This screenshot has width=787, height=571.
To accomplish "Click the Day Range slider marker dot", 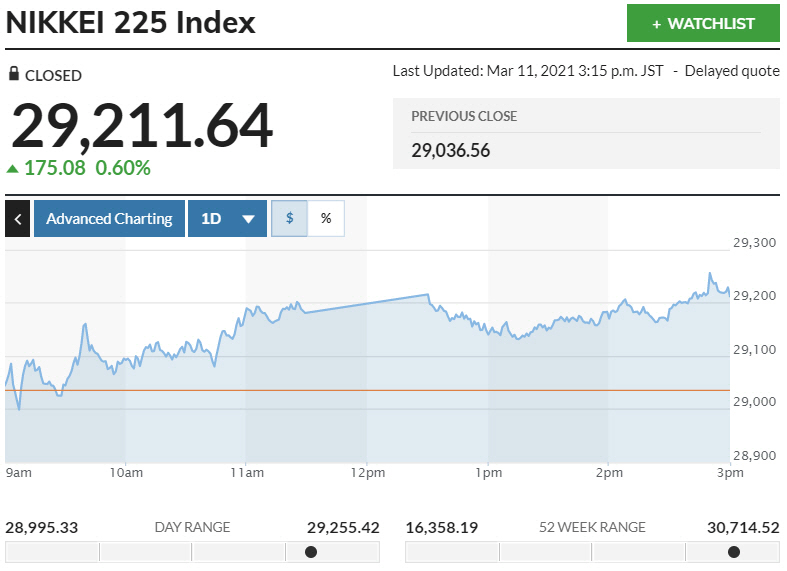I will coord(311,552).
